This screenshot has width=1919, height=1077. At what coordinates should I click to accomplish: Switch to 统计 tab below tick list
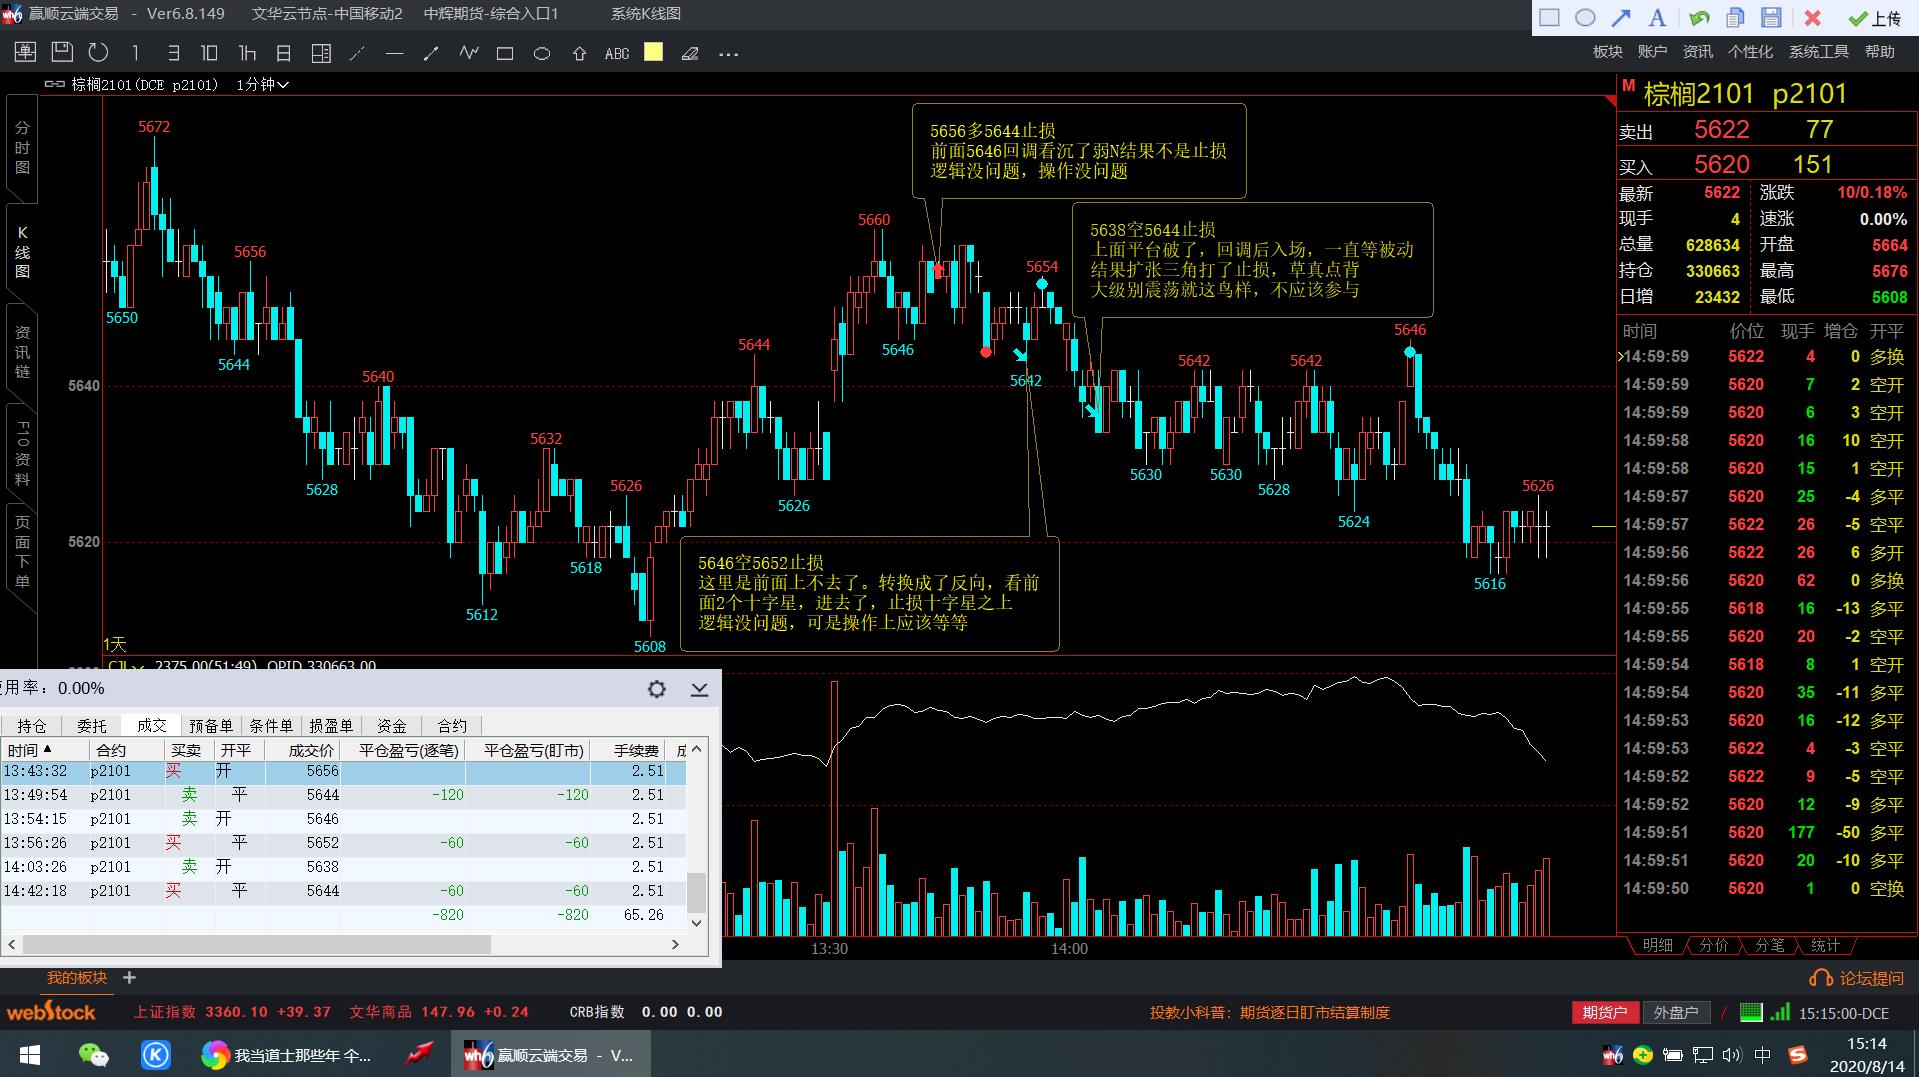point(1825,945)
